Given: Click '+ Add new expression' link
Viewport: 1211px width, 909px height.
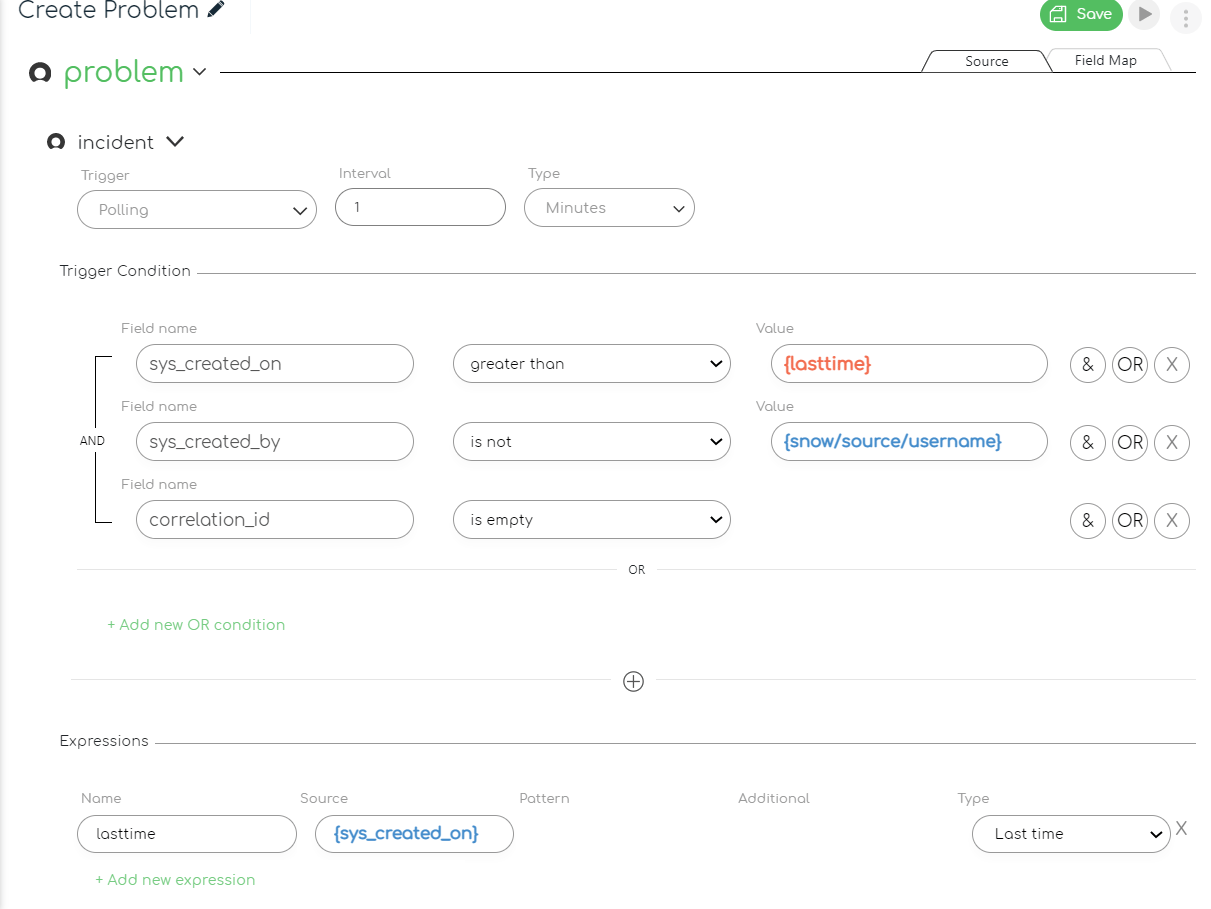Looking at the screenshot, I should pos(175,880).
